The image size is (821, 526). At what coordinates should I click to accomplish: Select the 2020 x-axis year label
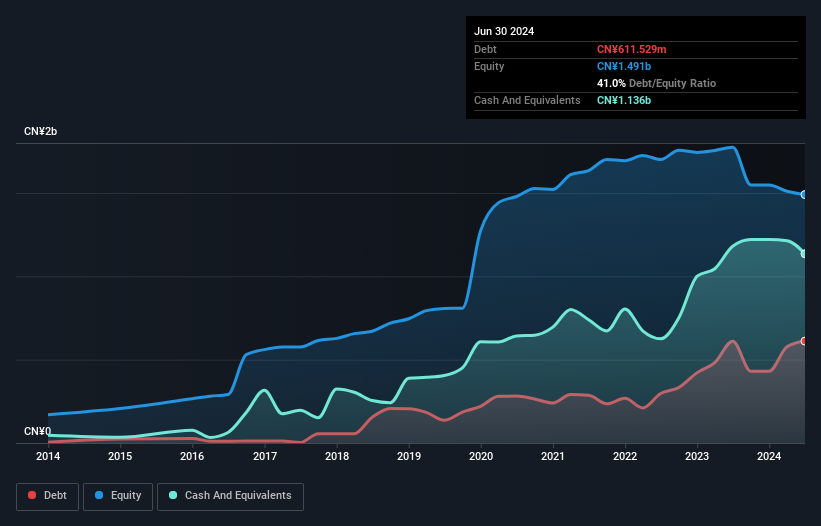(x=481, y=457)
